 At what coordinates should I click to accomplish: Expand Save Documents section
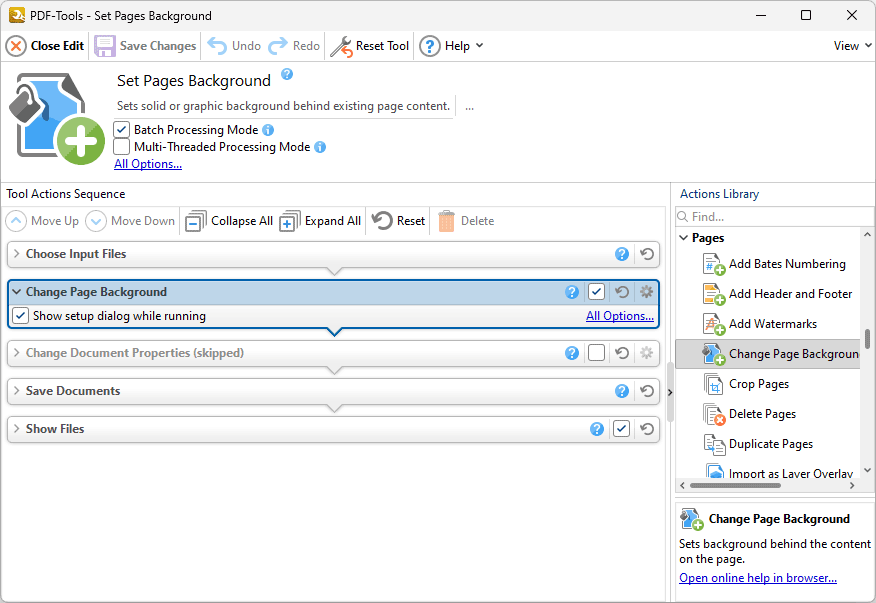coord(17,391)
